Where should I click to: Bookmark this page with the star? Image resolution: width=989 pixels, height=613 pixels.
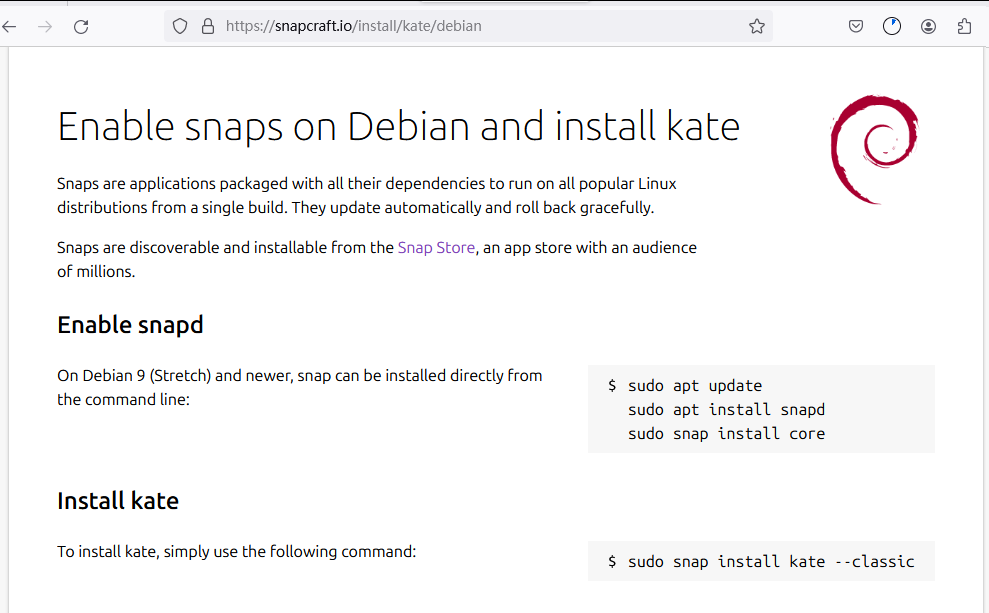(757, 26)
